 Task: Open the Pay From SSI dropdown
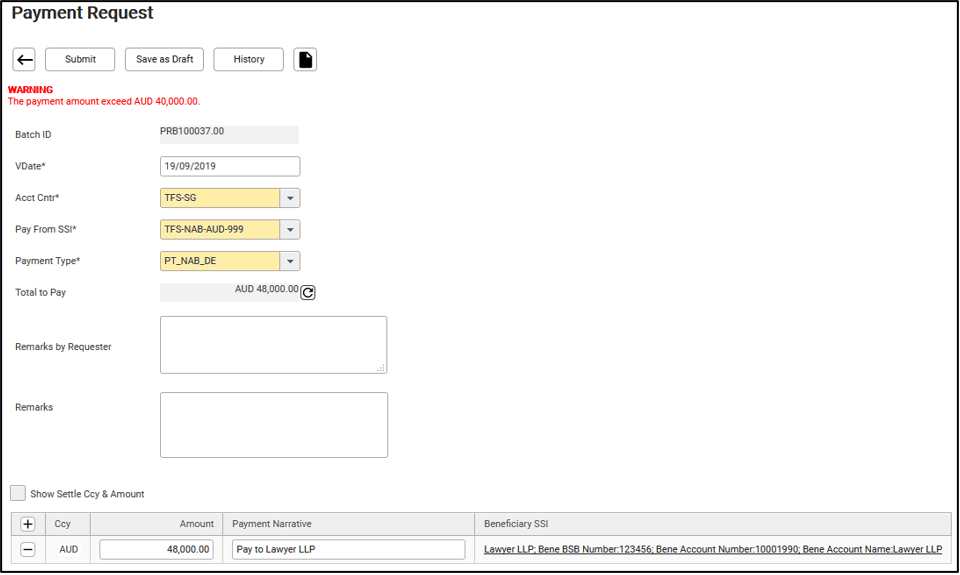(x=289, y=230)
